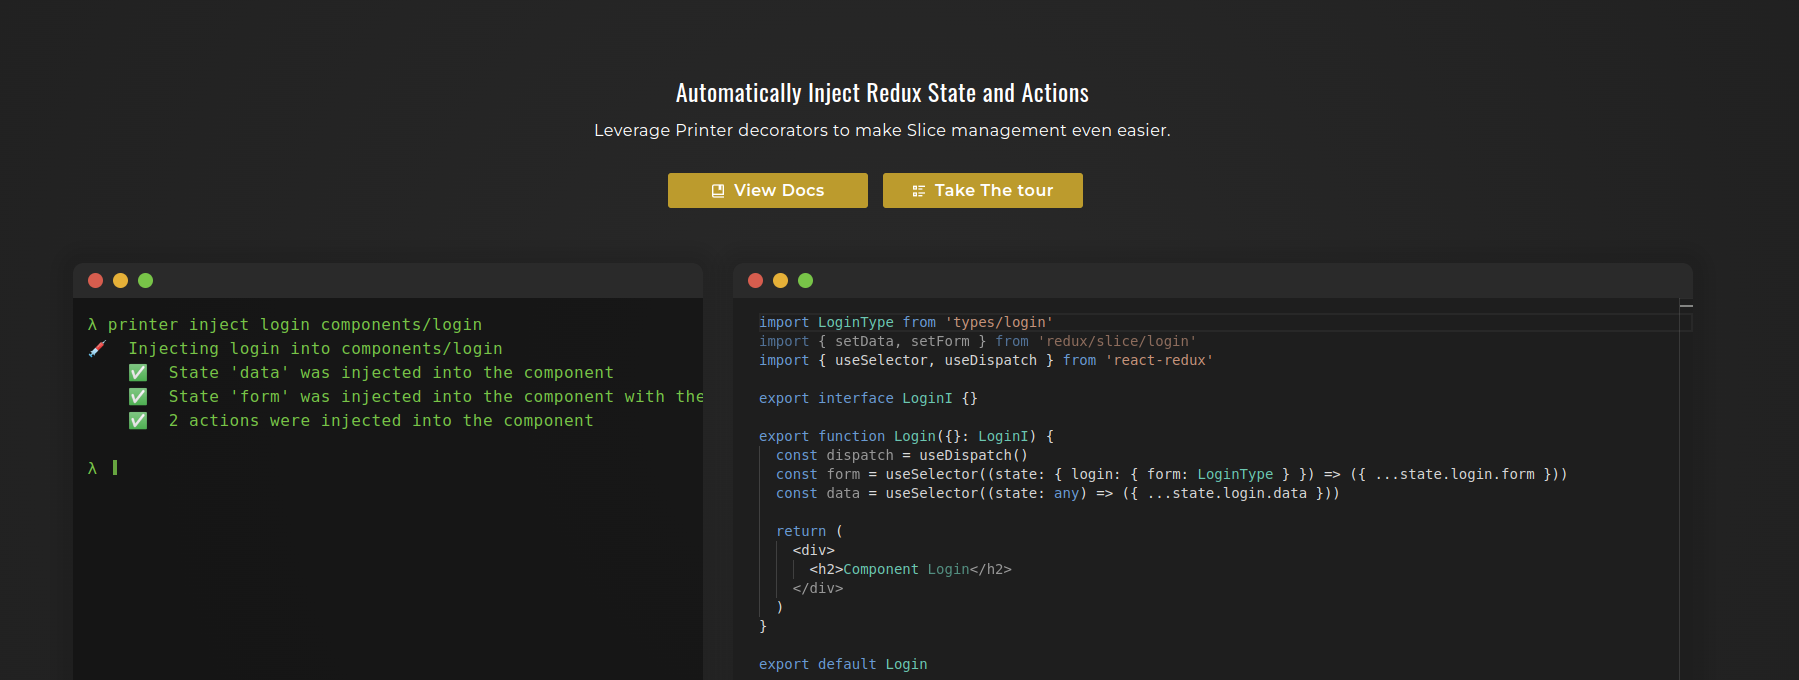Click the subtitle Leverage Printer decorators text
Image resolution: width=1799 pixels, height=680 pixels.
pos(882,130)
